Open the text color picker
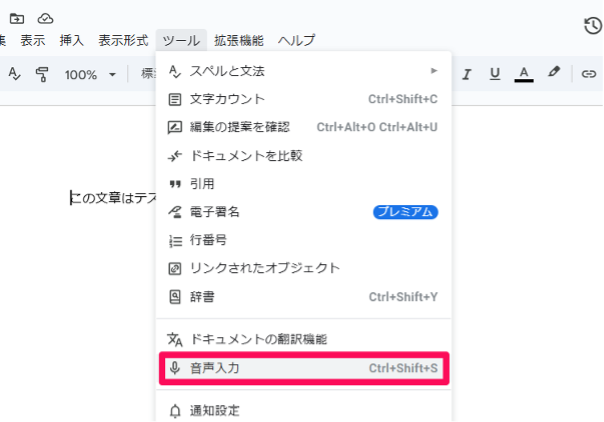604x422 pixels. pos(523,74)
